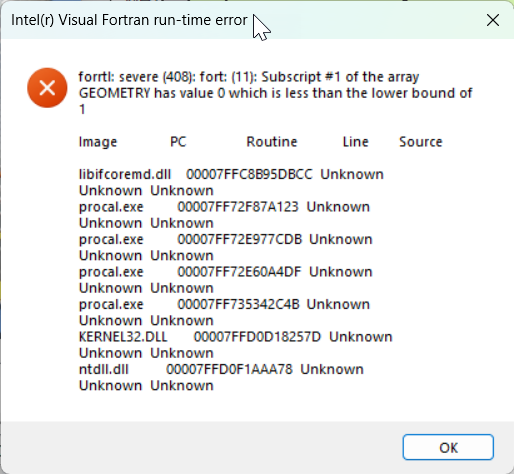
Task: Click the address 00007FF72E60A4DF
Action: point(239,272)
